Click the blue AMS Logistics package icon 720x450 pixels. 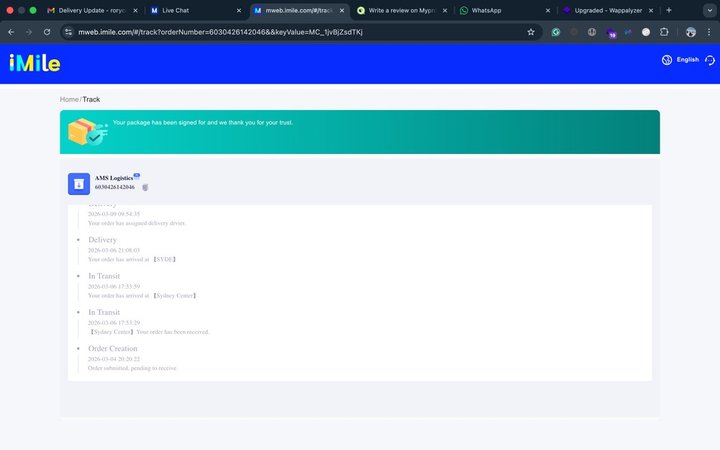tap(79, 184)
